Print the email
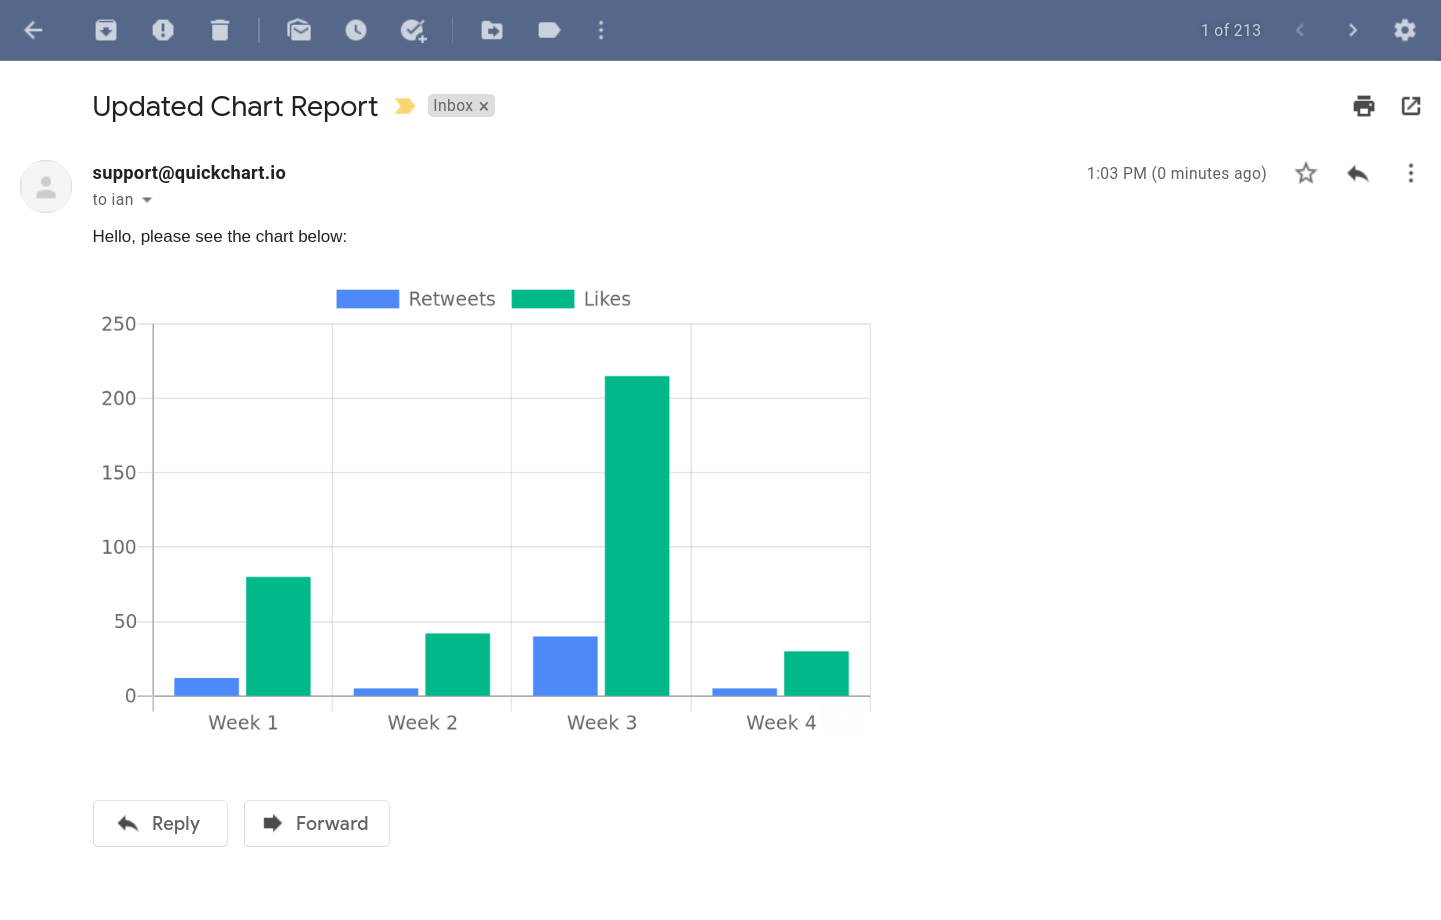Image resolution: width=1441 pixels, height=920 pixels. pos(1363,105)
